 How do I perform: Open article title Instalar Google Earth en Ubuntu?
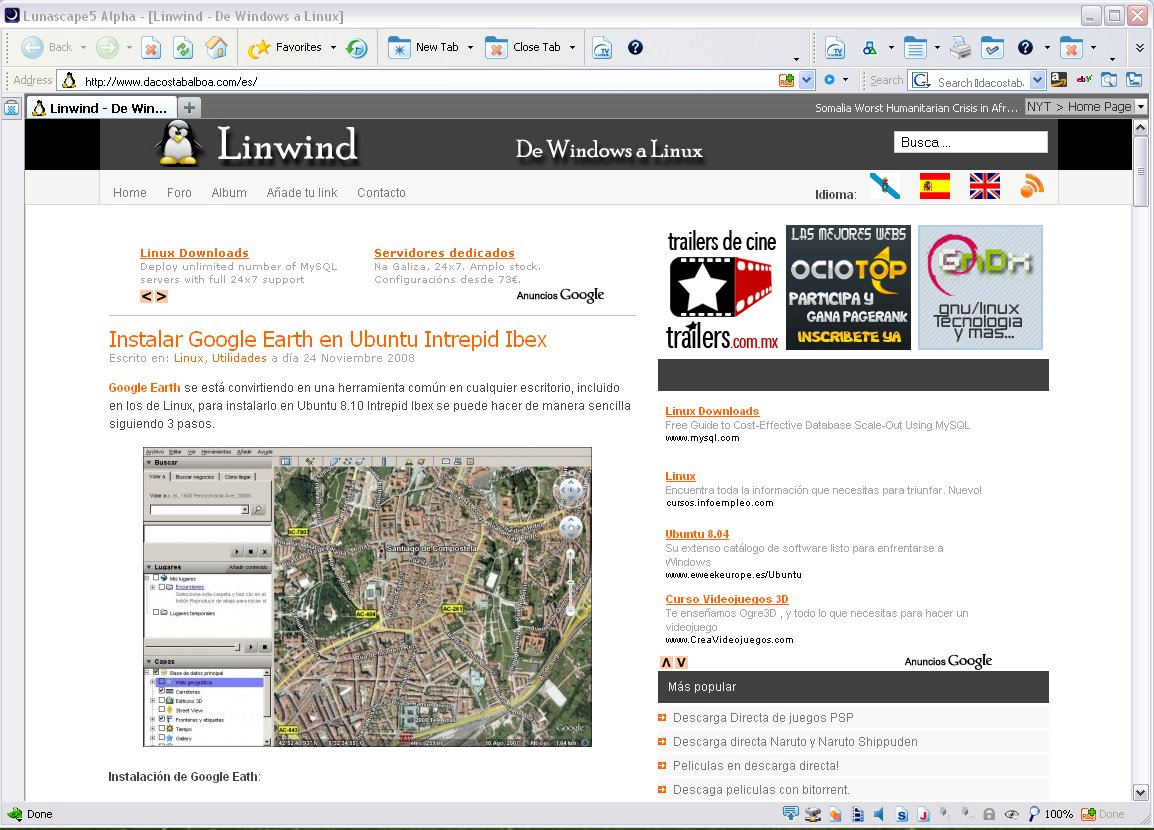point(328,339)
